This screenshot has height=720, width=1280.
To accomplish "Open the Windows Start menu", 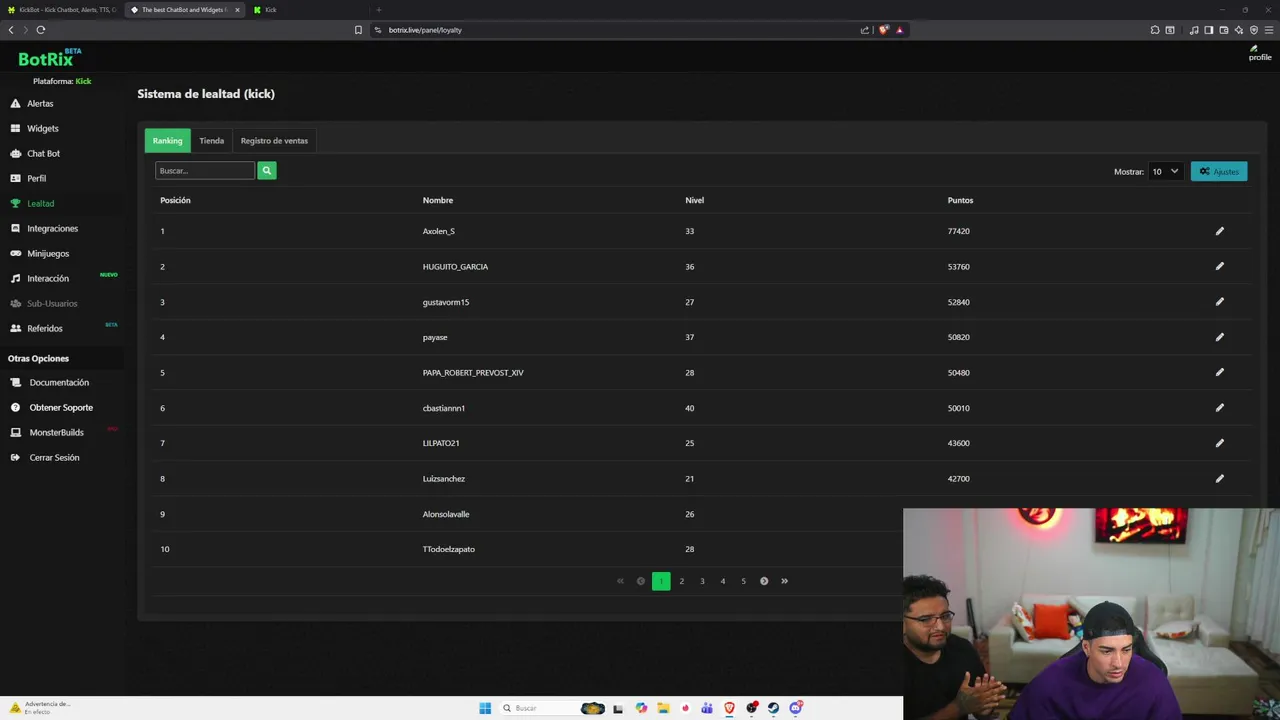I will 485,708.
